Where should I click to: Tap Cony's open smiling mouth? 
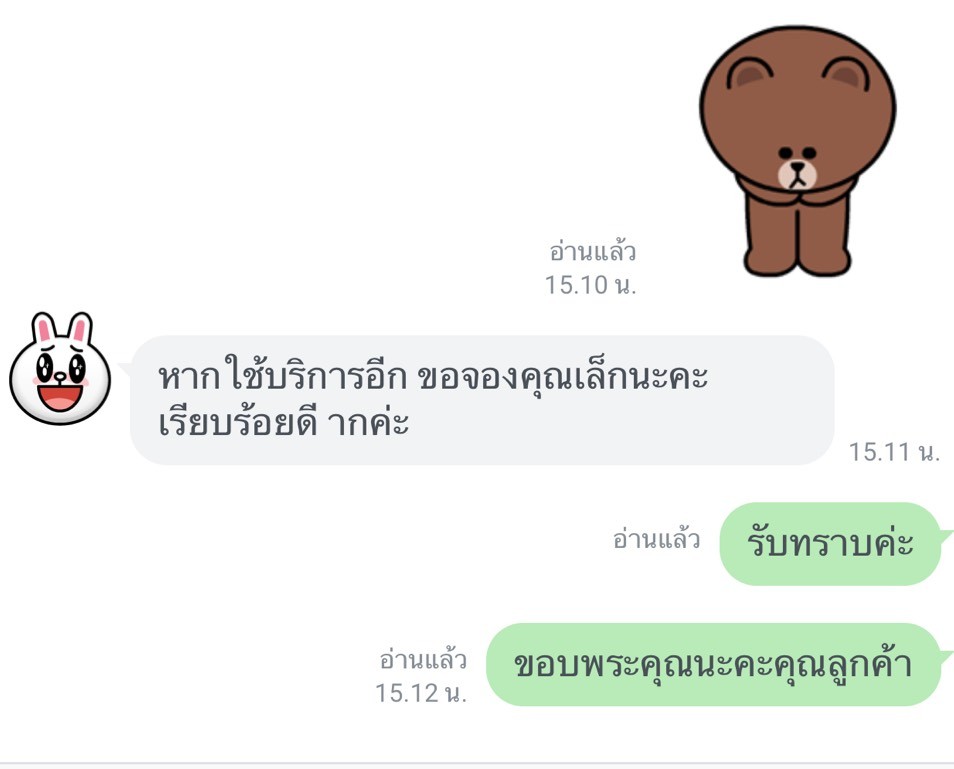(60, 397)
